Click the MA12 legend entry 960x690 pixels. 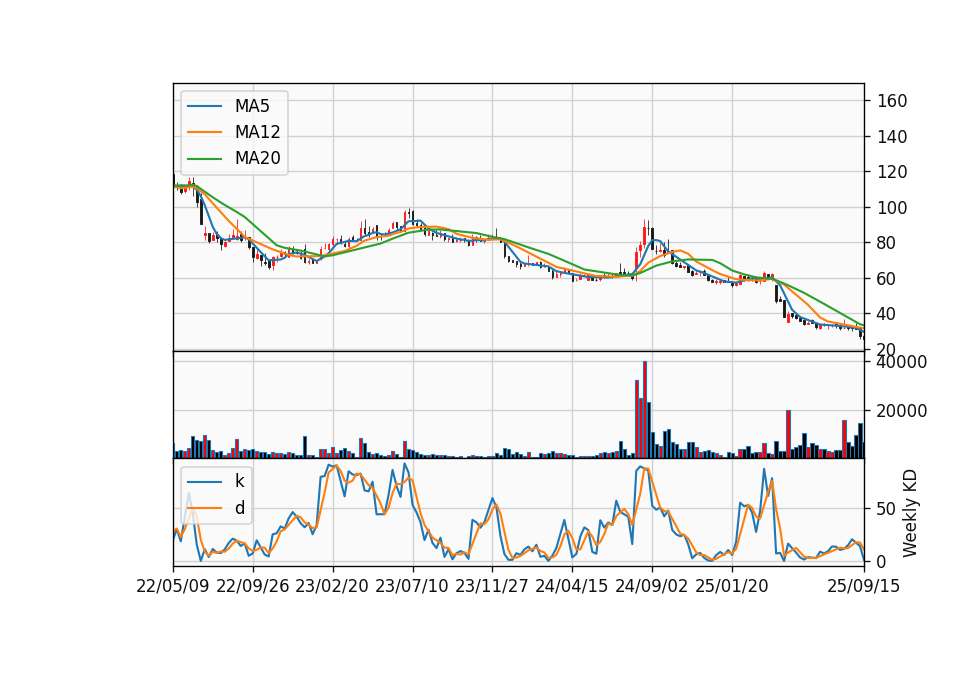pos(233,132)
